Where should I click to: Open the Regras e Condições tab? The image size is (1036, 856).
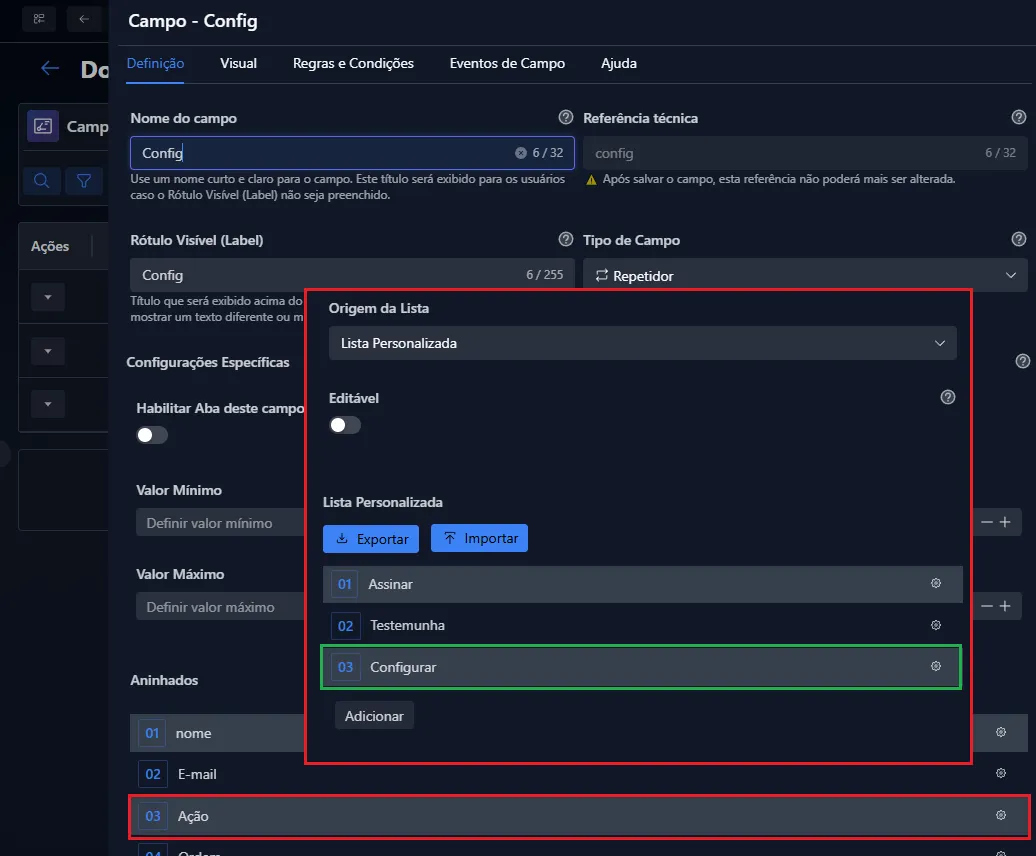(353, 63)
